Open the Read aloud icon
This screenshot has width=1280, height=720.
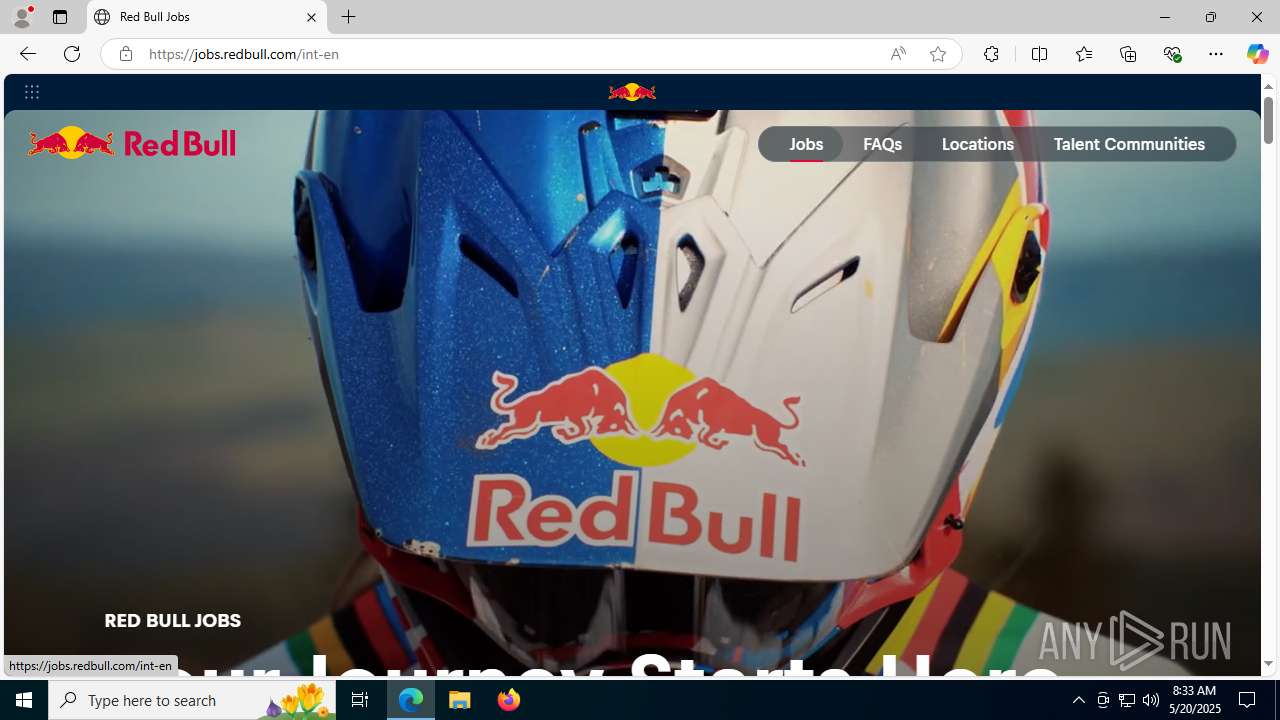(898, 54)
